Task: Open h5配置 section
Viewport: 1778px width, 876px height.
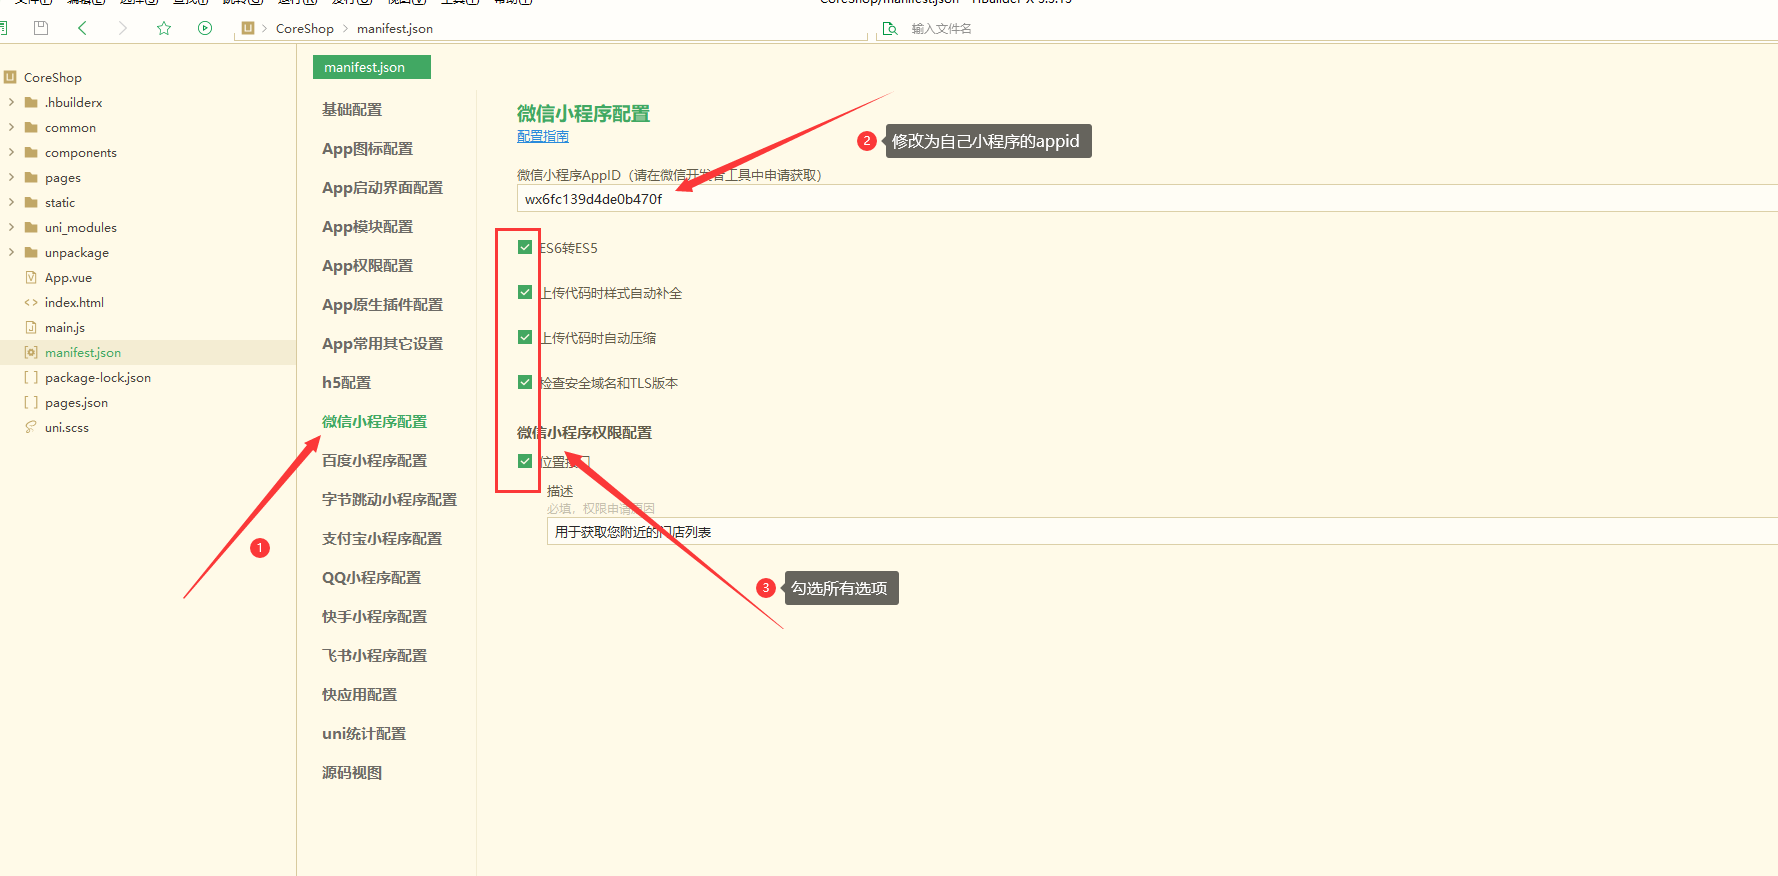Action: tap(346, 383)
